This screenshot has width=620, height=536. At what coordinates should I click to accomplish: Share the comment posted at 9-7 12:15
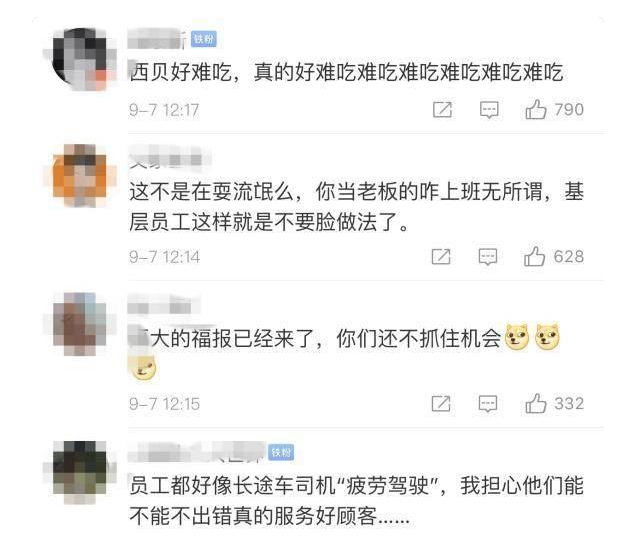pos(441,404)
